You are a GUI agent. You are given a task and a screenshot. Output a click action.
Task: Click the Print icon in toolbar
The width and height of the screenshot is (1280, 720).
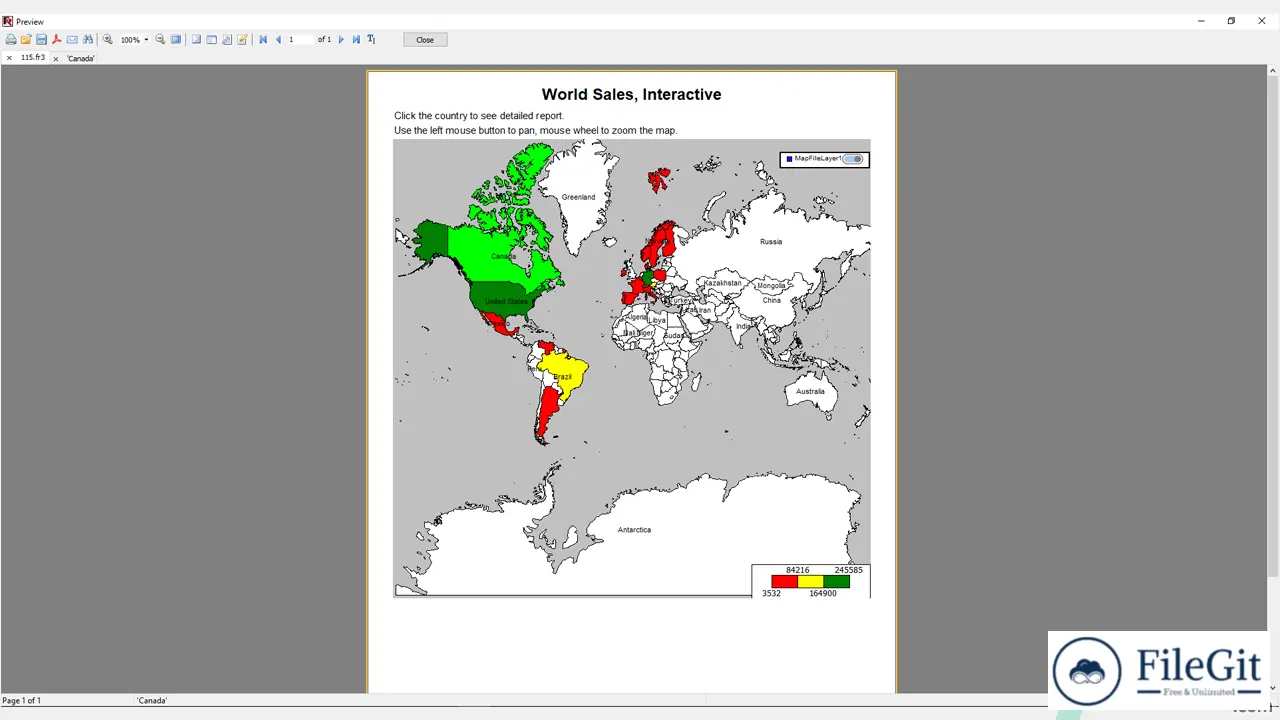click(x=11, y=40)
